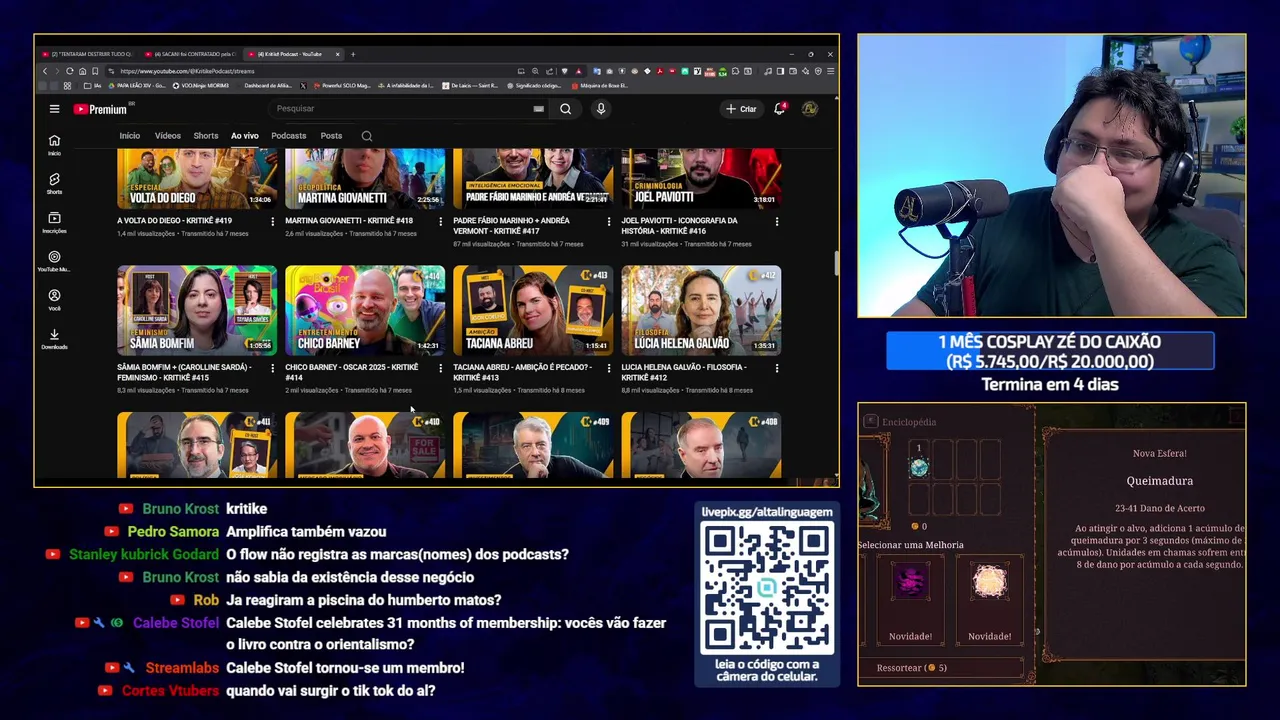Open options for Joel Paviotti video
The height and width of the screenshot is (720, 1280).
(x=776, y=222)
